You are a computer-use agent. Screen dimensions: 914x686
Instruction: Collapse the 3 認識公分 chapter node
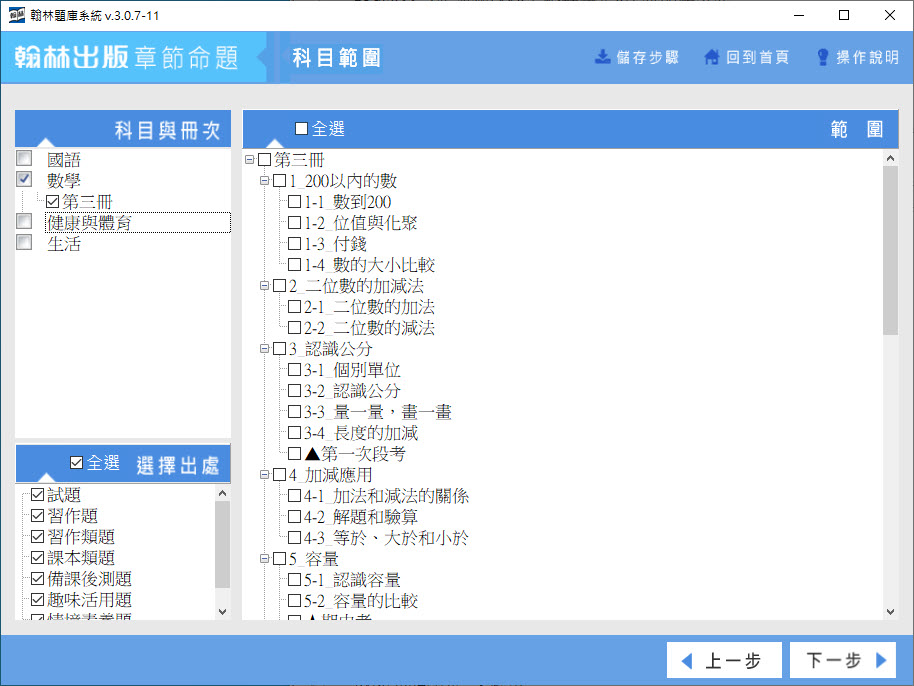click(265, 349)
